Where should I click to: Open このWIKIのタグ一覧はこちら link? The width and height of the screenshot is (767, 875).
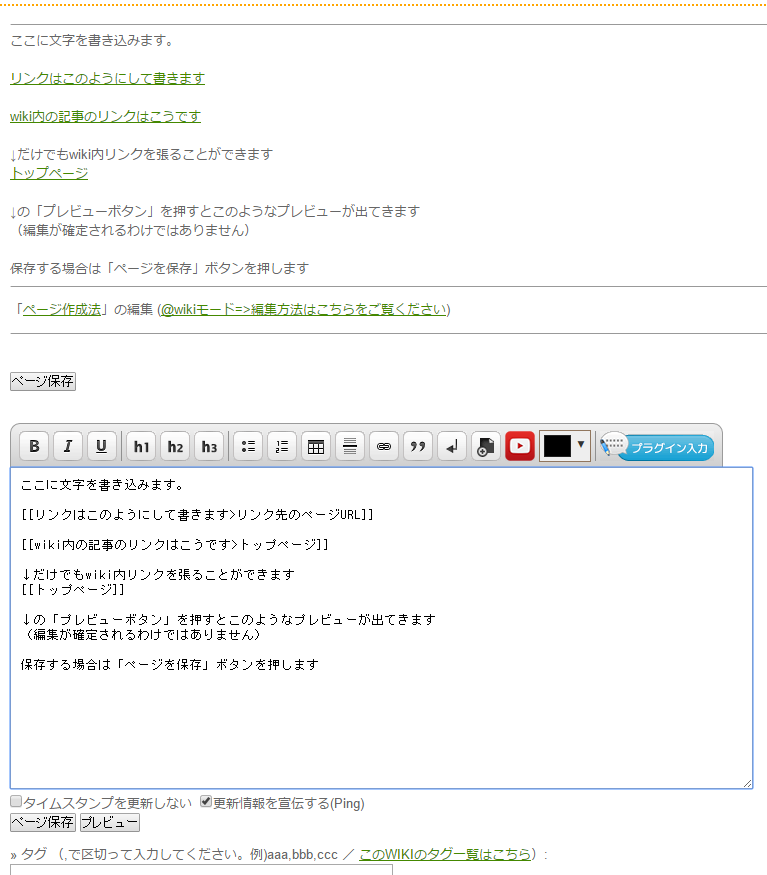pos(445,854)
